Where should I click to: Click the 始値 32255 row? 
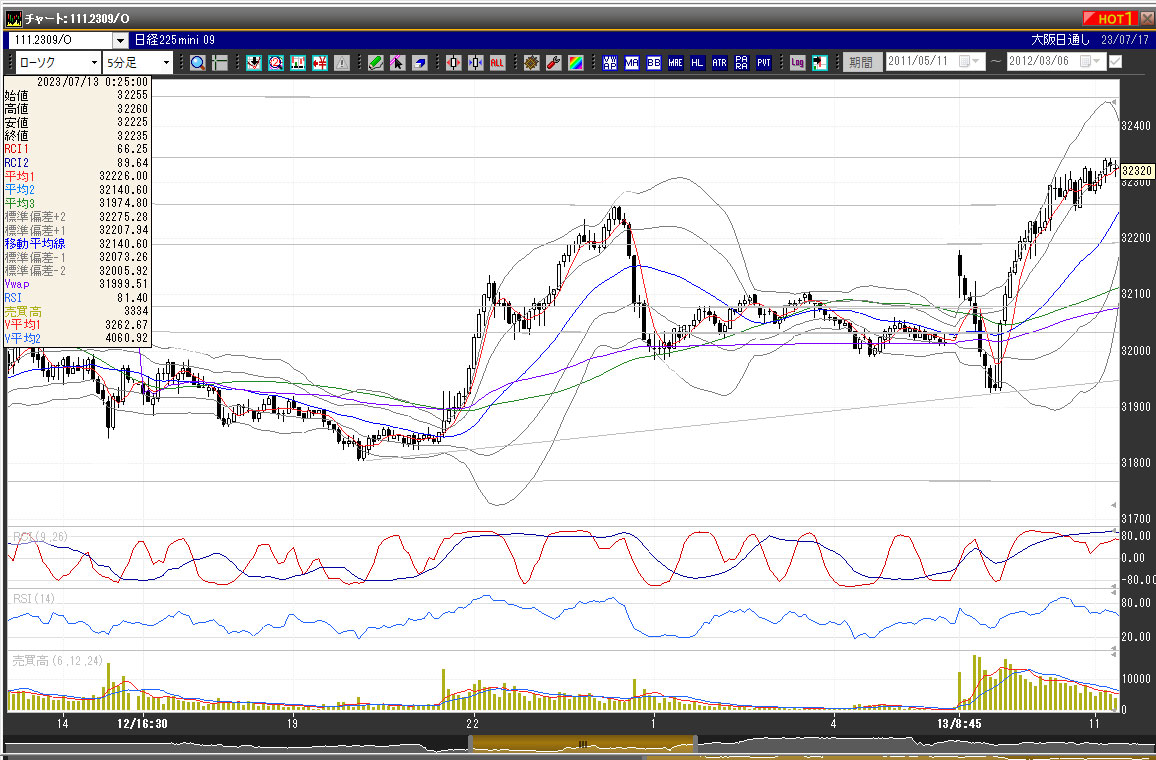click(76, 95)
